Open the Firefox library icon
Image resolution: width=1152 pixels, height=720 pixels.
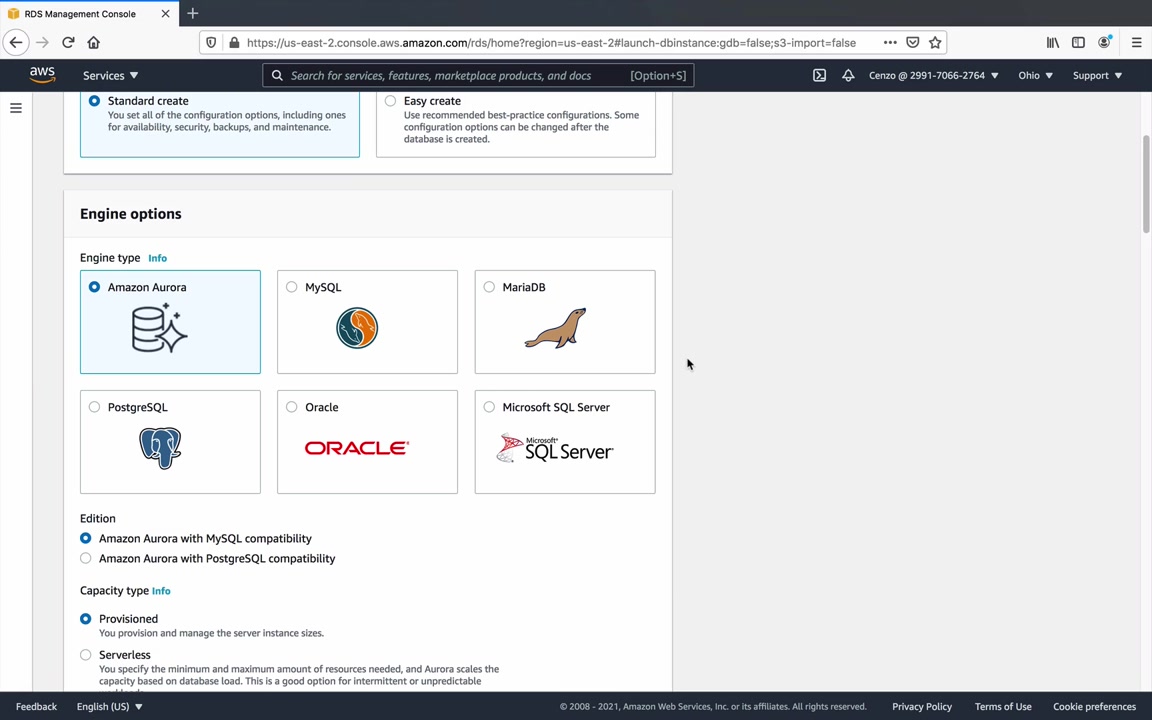(1053, 43)
